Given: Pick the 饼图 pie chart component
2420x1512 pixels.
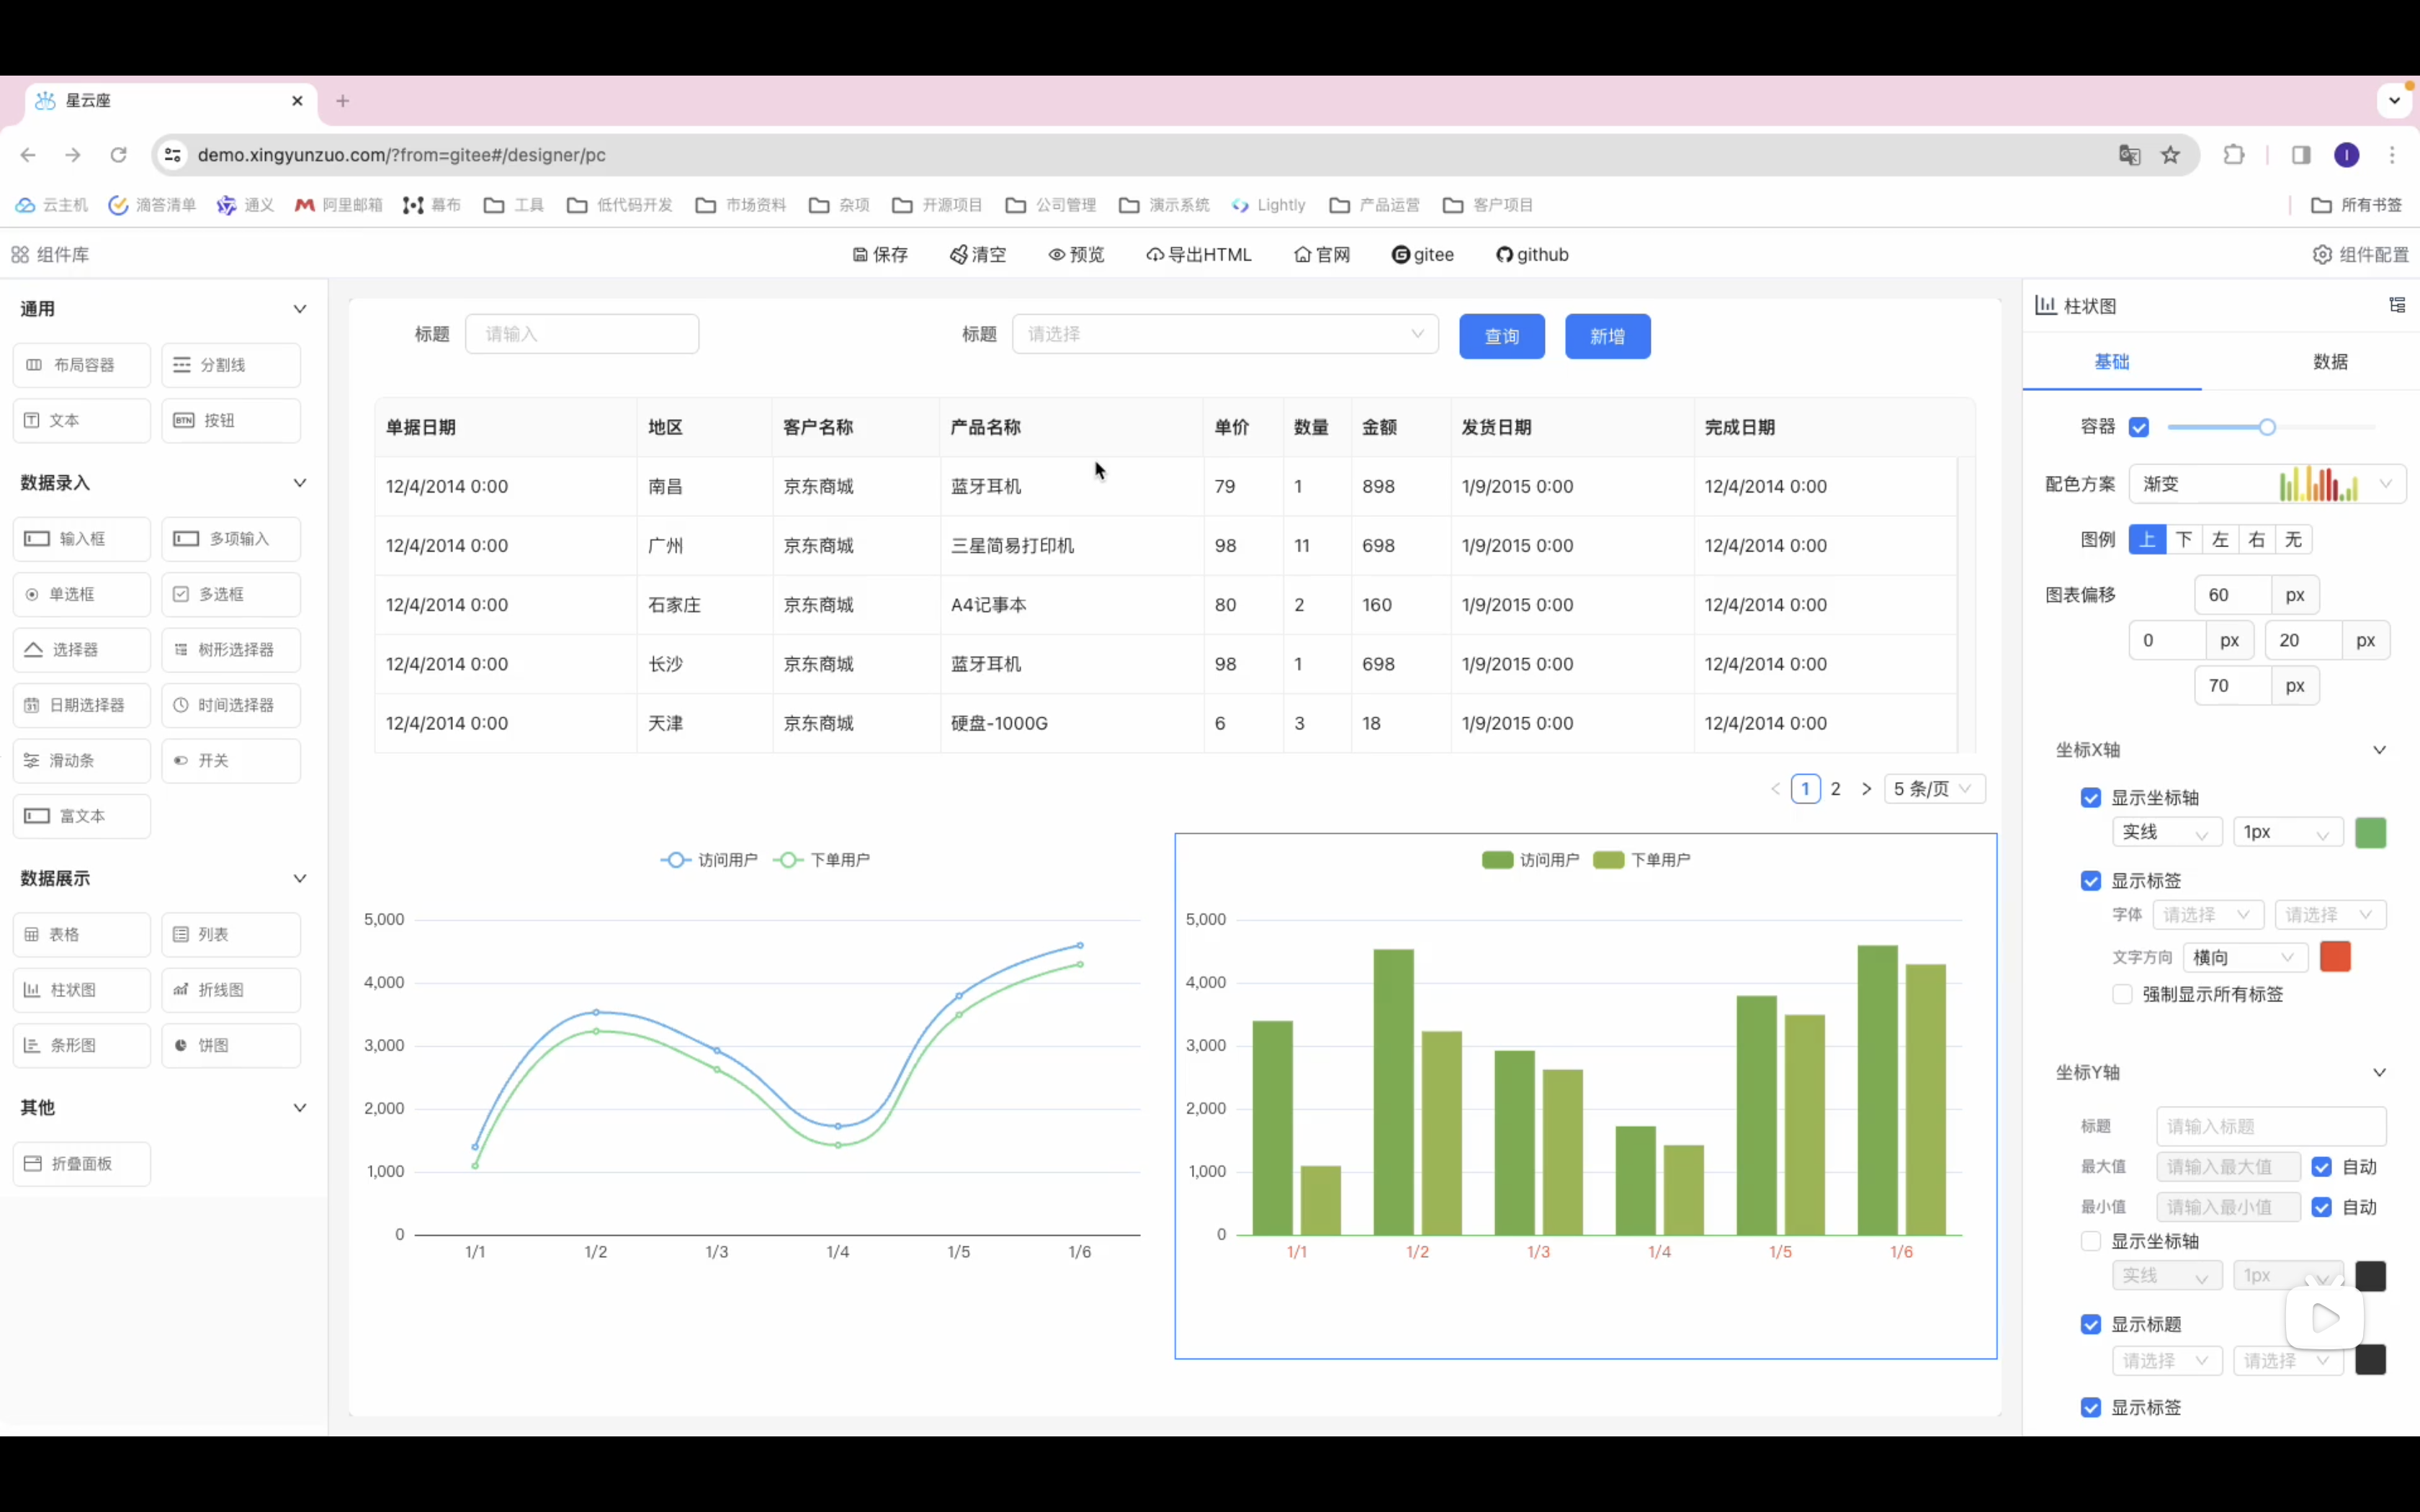Looking at the screenshot, I should click(230, 1045).
